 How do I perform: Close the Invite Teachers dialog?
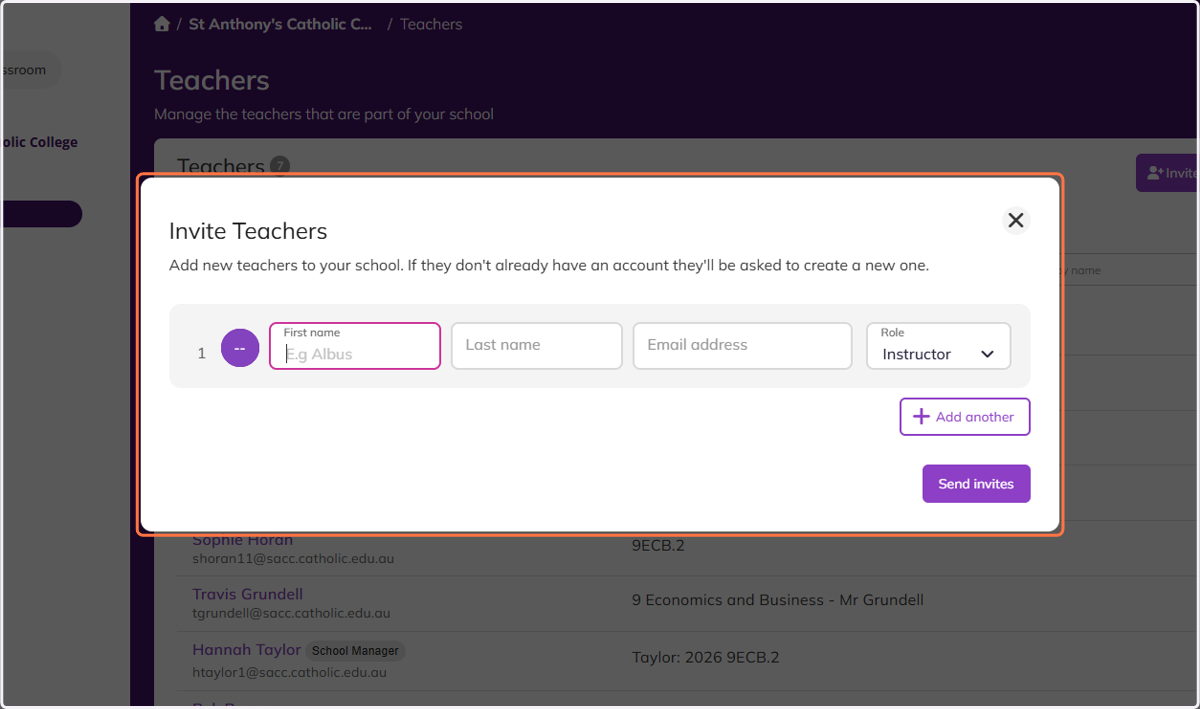[x=1016, y=220]
